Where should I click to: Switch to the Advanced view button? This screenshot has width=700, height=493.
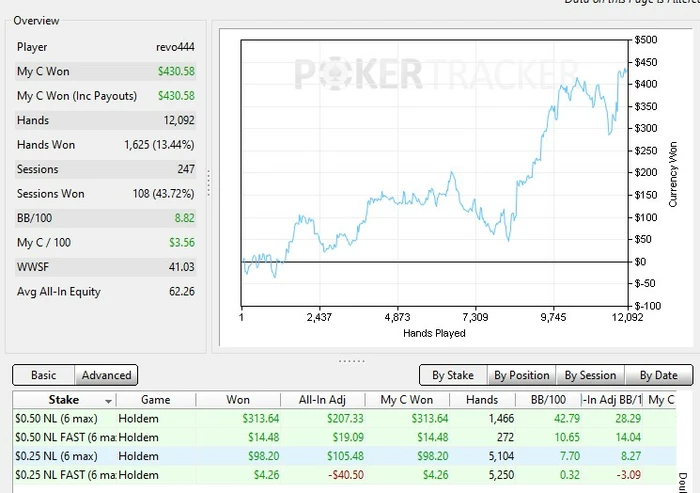tap(106, 375)
